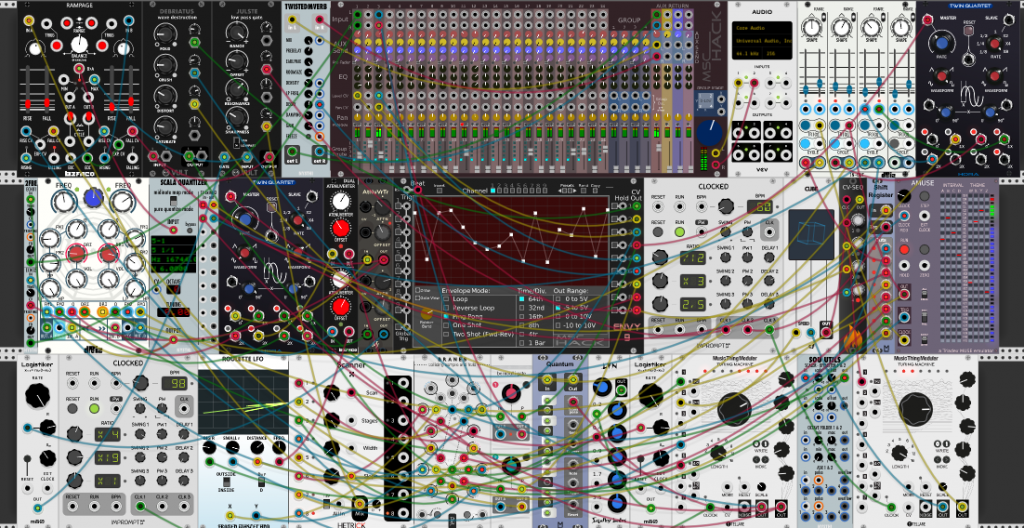This screenshot has width=1024, height=528.
Task: Click the Pattern Bend knob on Envy 9
Action: pos(426,314)
